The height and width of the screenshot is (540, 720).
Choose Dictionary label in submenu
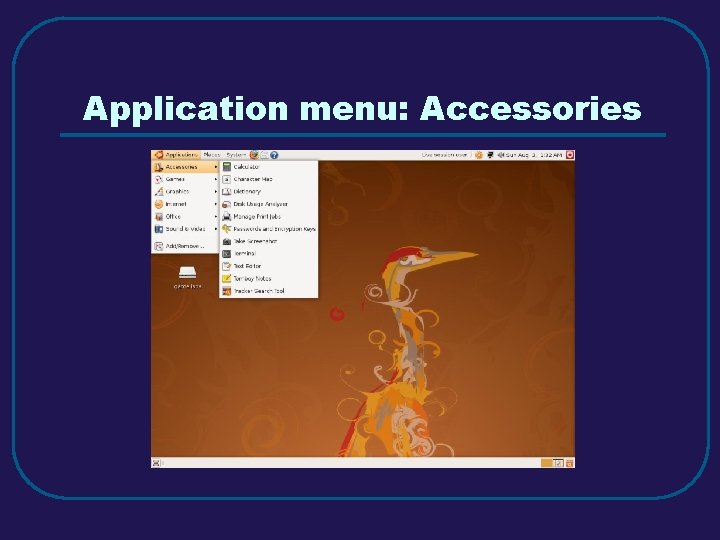247,191
